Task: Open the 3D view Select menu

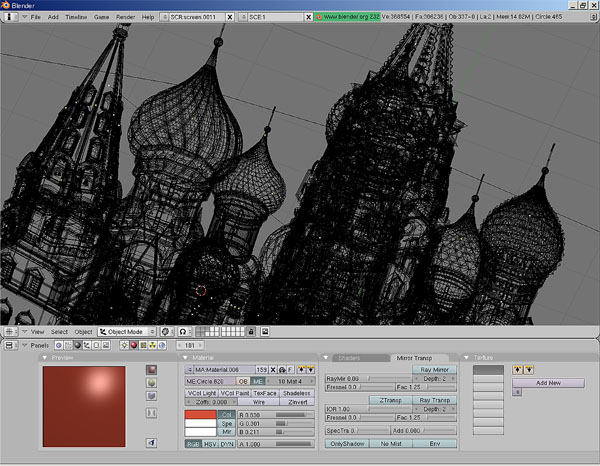Action: (x=59, y=332)
